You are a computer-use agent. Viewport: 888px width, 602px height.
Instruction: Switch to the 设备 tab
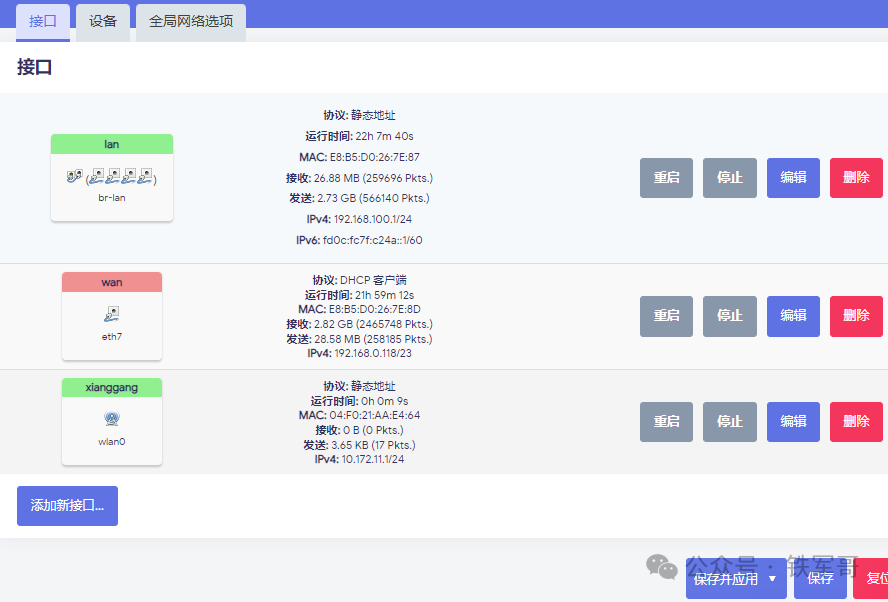pos(102,22)
